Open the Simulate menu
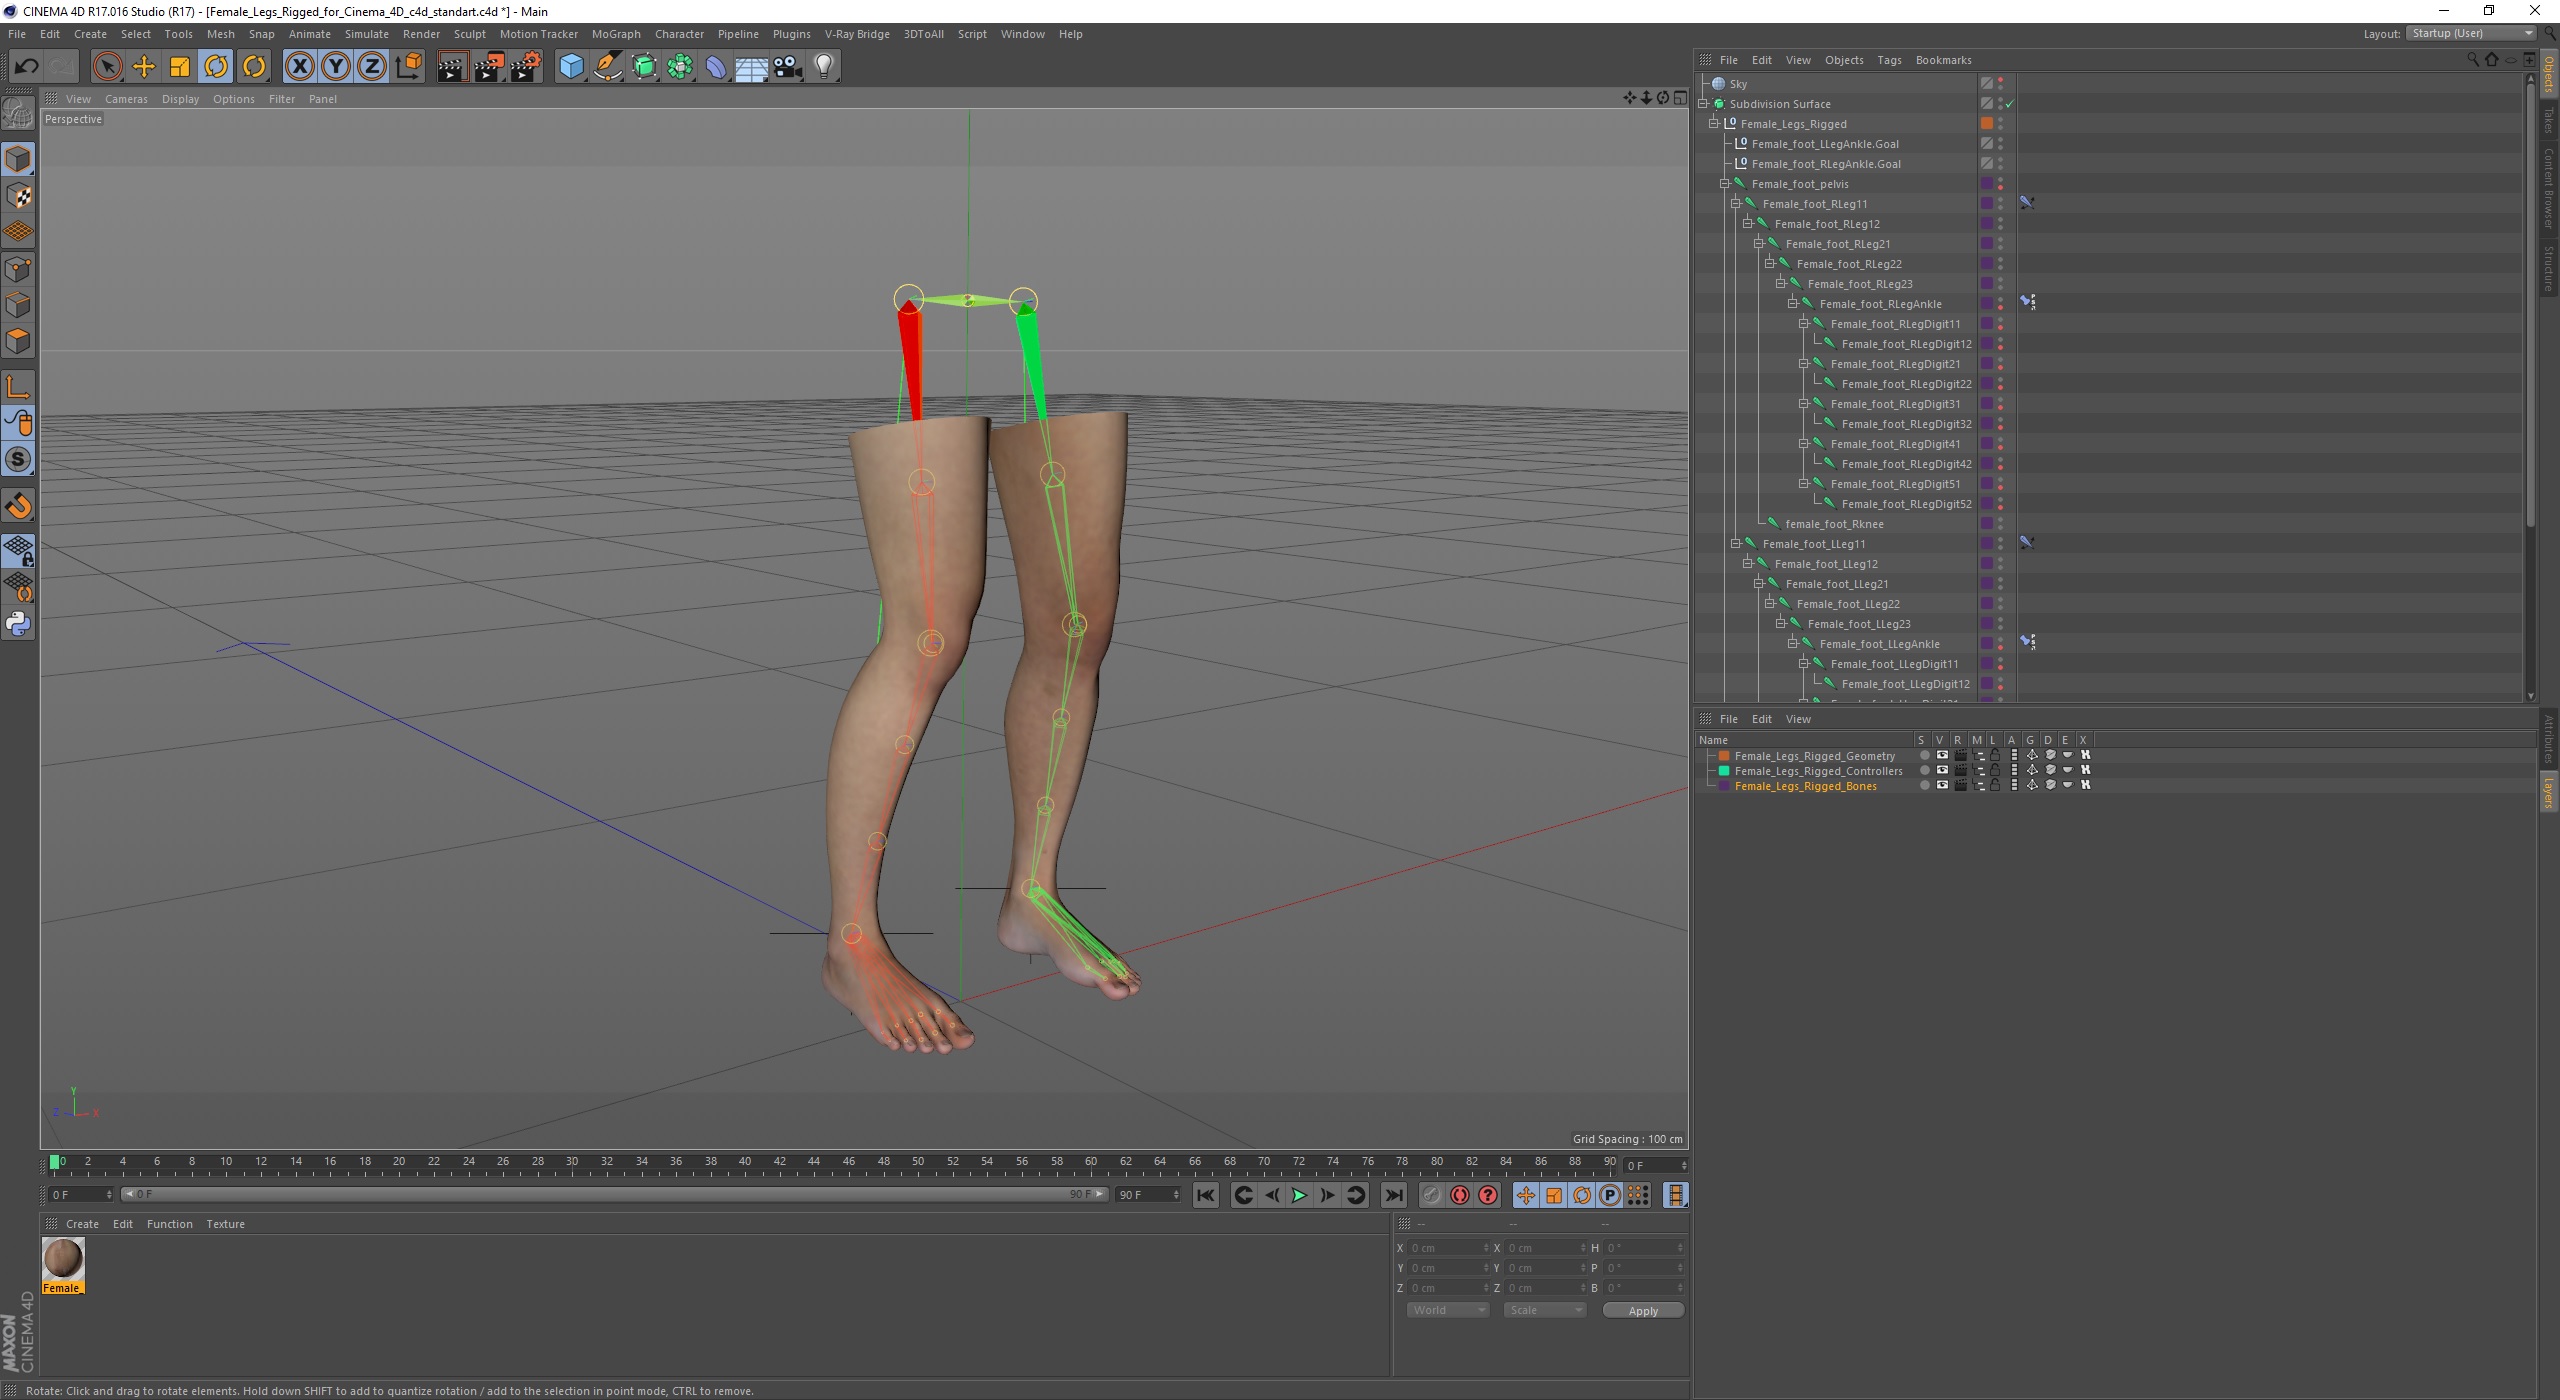This screenshot has height=1400, width=2560. click(366, 34)
